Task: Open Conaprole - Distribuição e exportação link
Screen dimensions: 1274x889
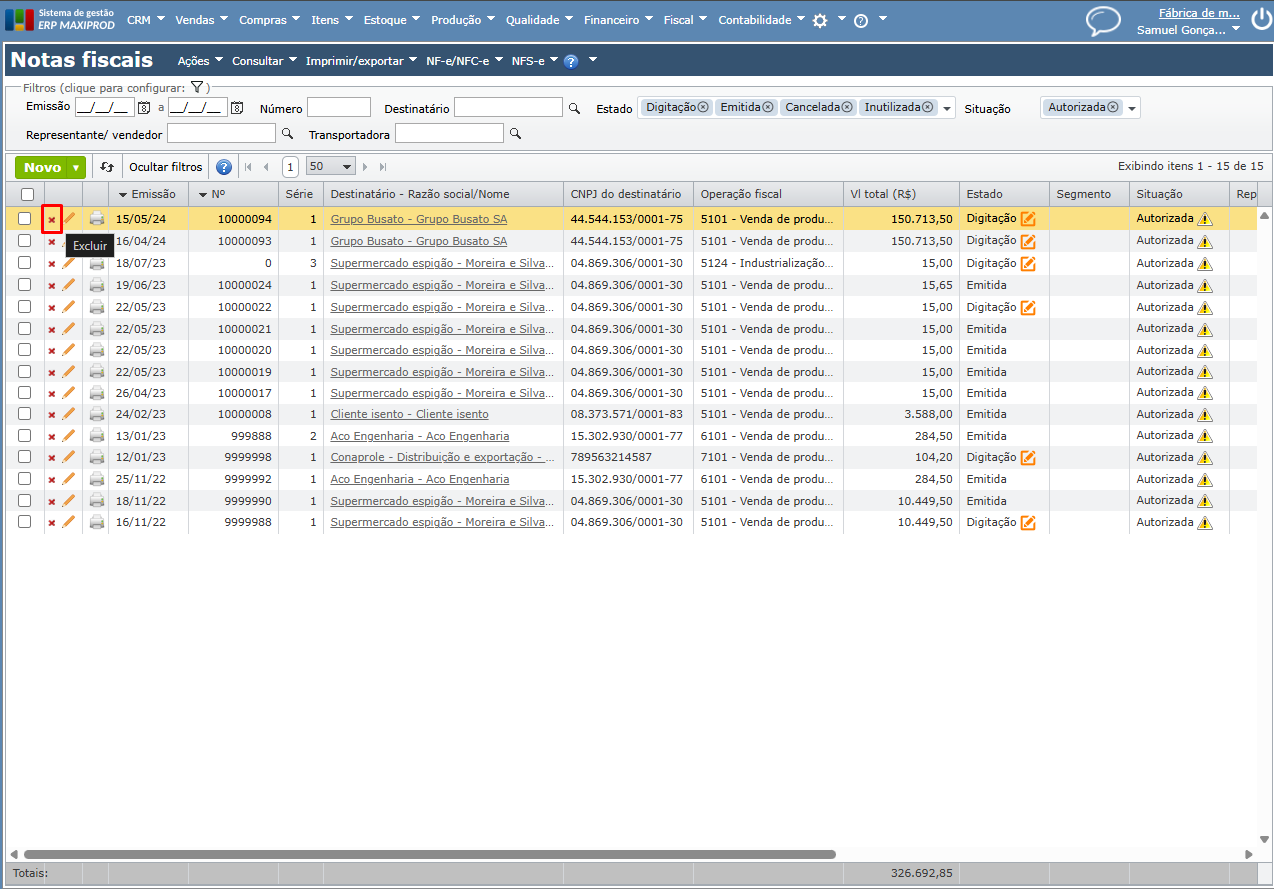Action: coord(443,457)
